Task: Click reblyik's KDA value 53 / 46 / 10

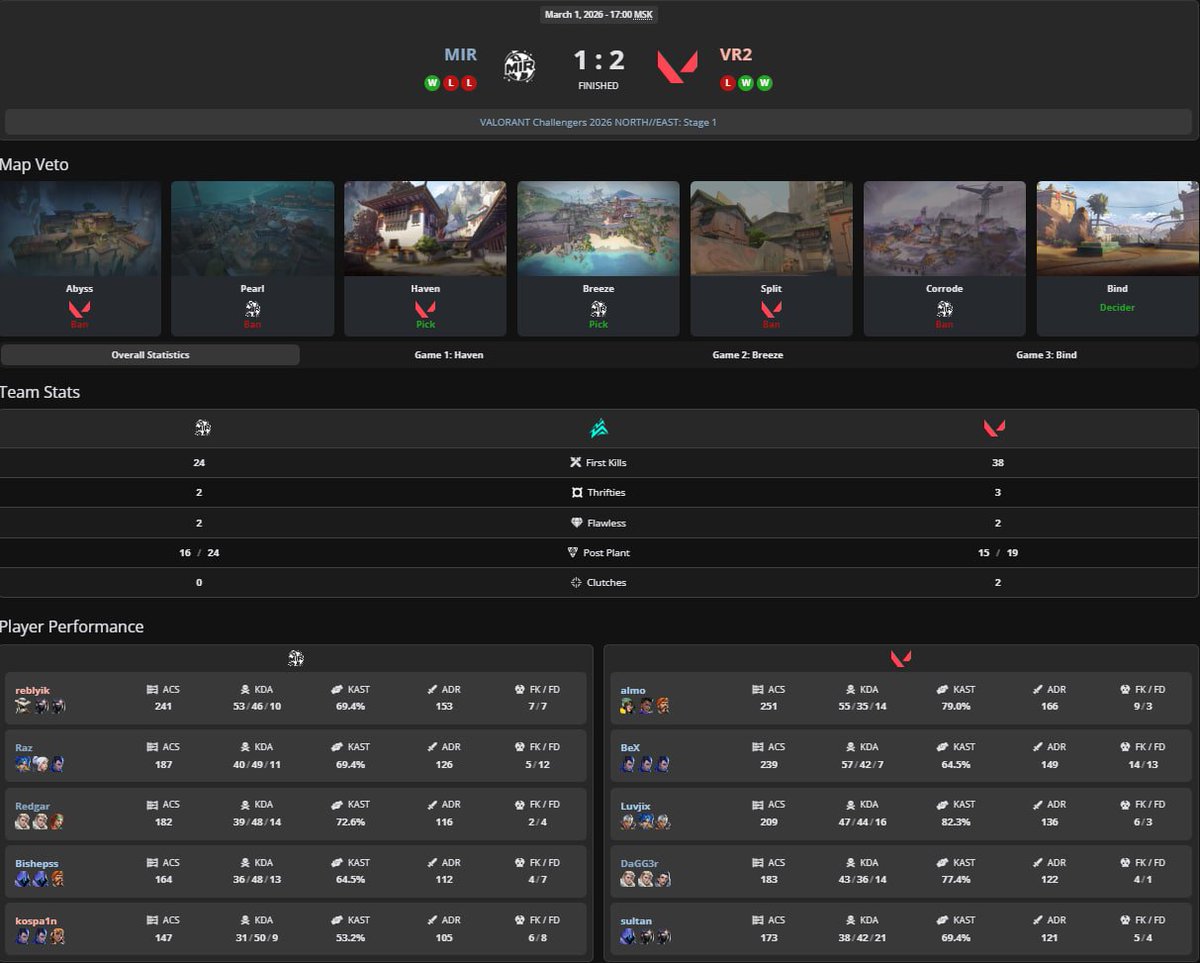Action: point(255,706)
